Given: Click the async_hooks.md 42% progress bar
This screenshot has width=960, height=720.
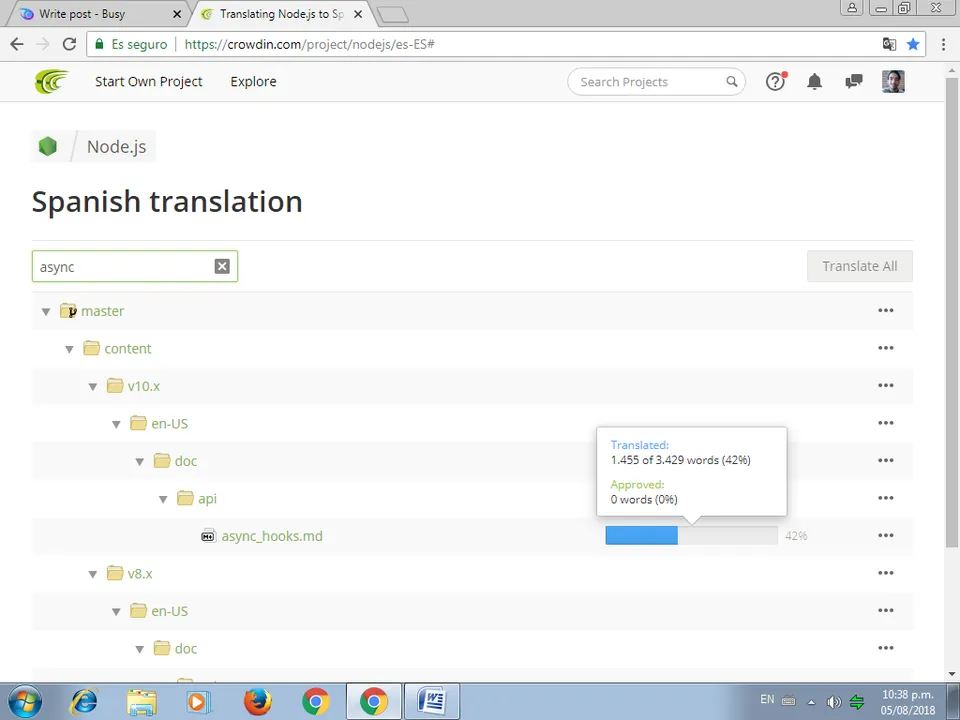Looking at the screenshot, I should click(x=691, y=535).
